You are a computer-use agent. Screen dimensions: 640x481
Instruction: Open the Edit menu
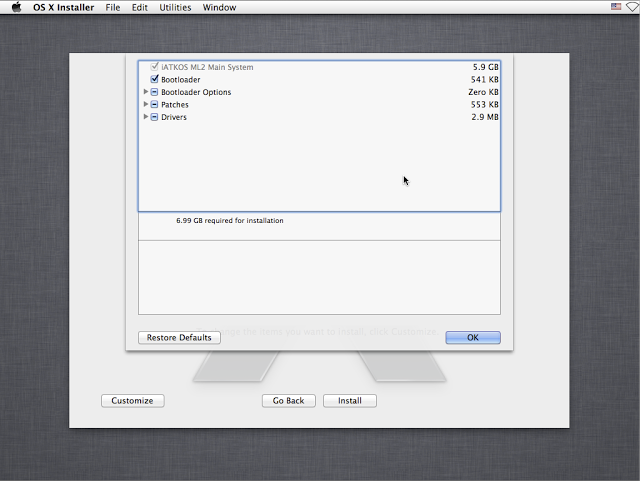[140, 7]
